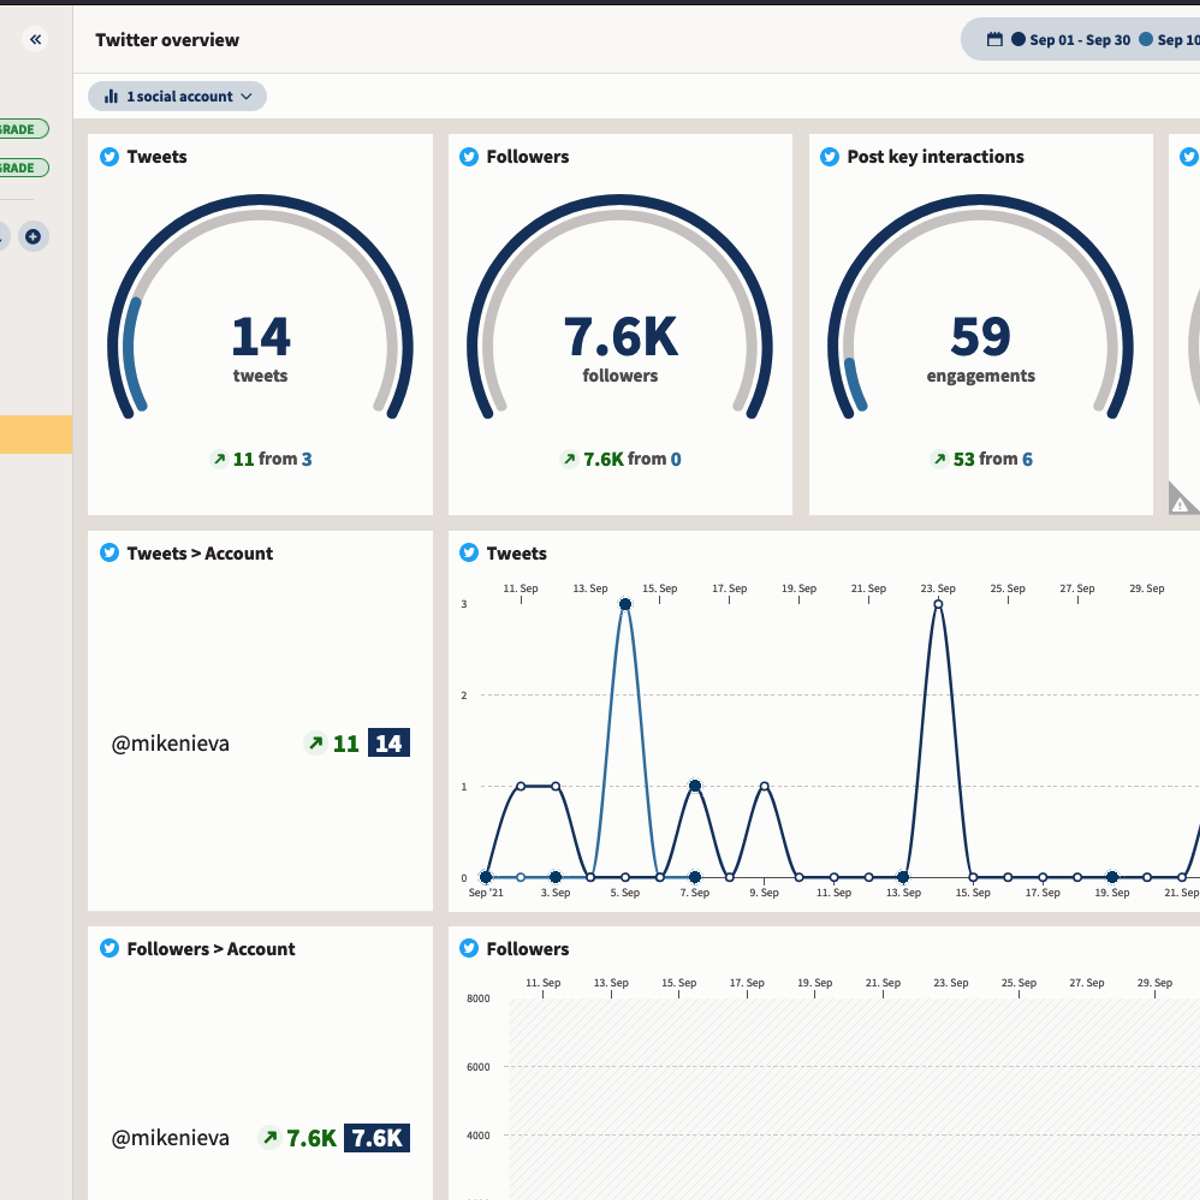Screen dimensions: 1200x1200
Task: Open the 1 social account dropdown
Action: click(x=178, y=97)
